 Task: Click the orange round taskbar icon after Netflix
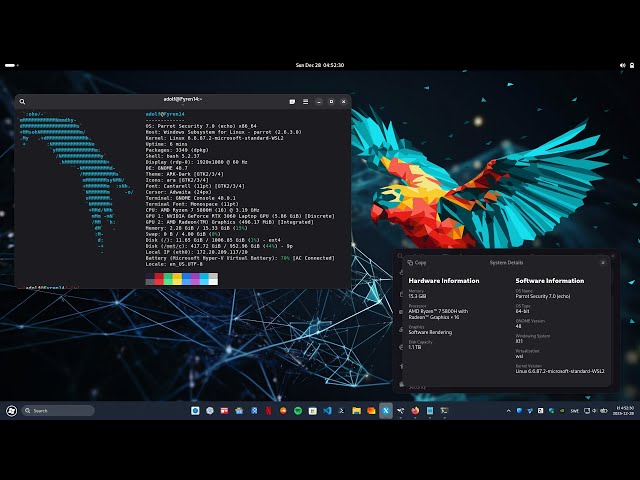tap(283, 411)
